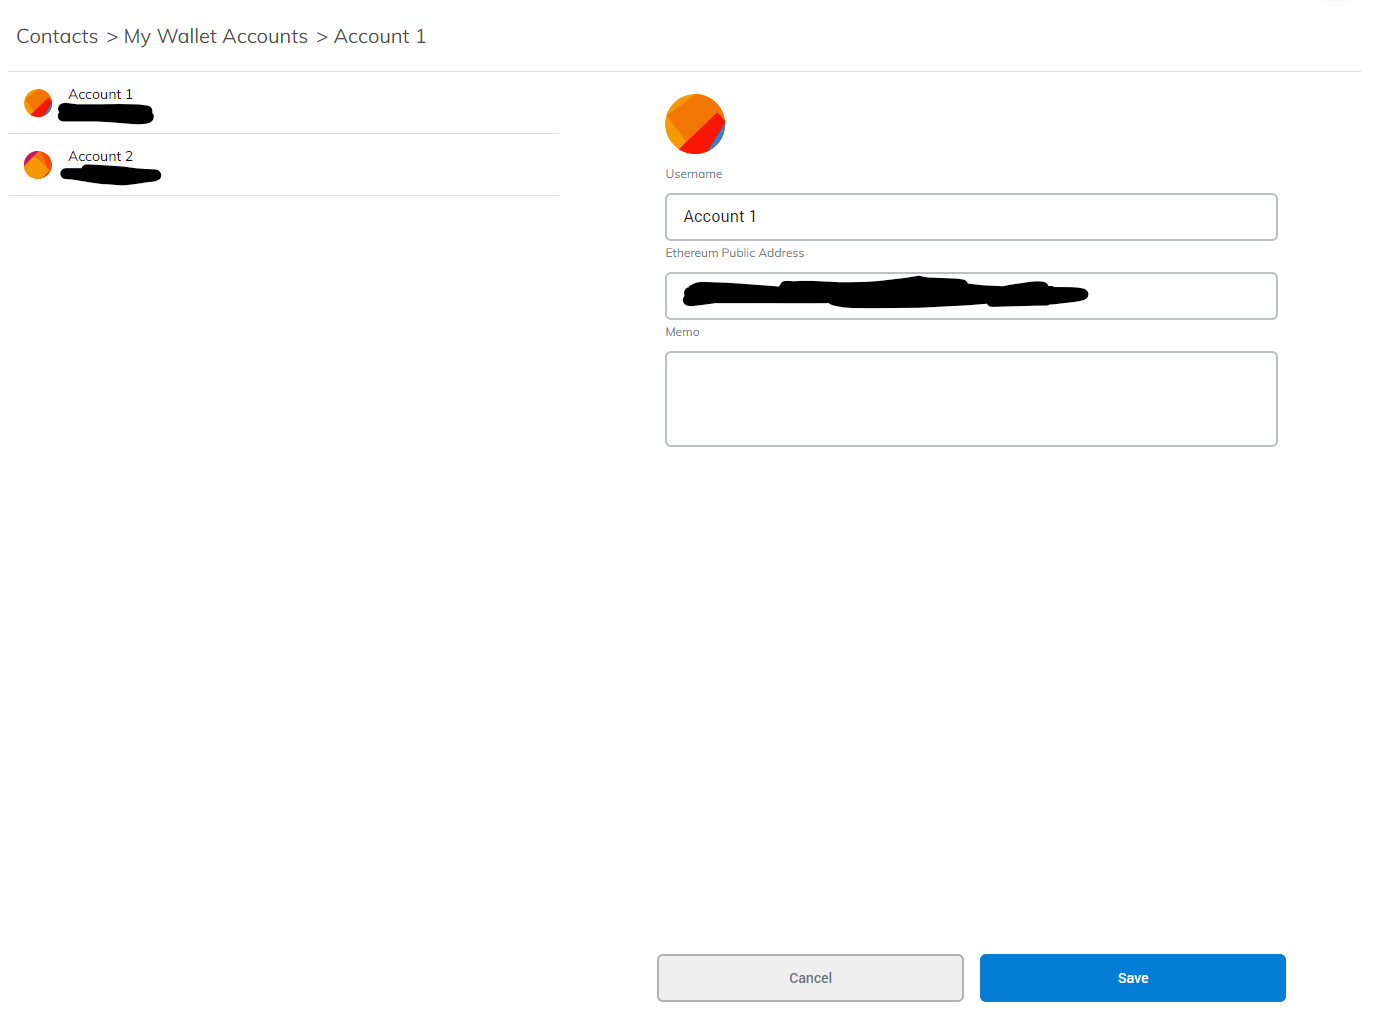
Task: Click the Account 2 avatar icon in sidebar
Action: (37, 165)
